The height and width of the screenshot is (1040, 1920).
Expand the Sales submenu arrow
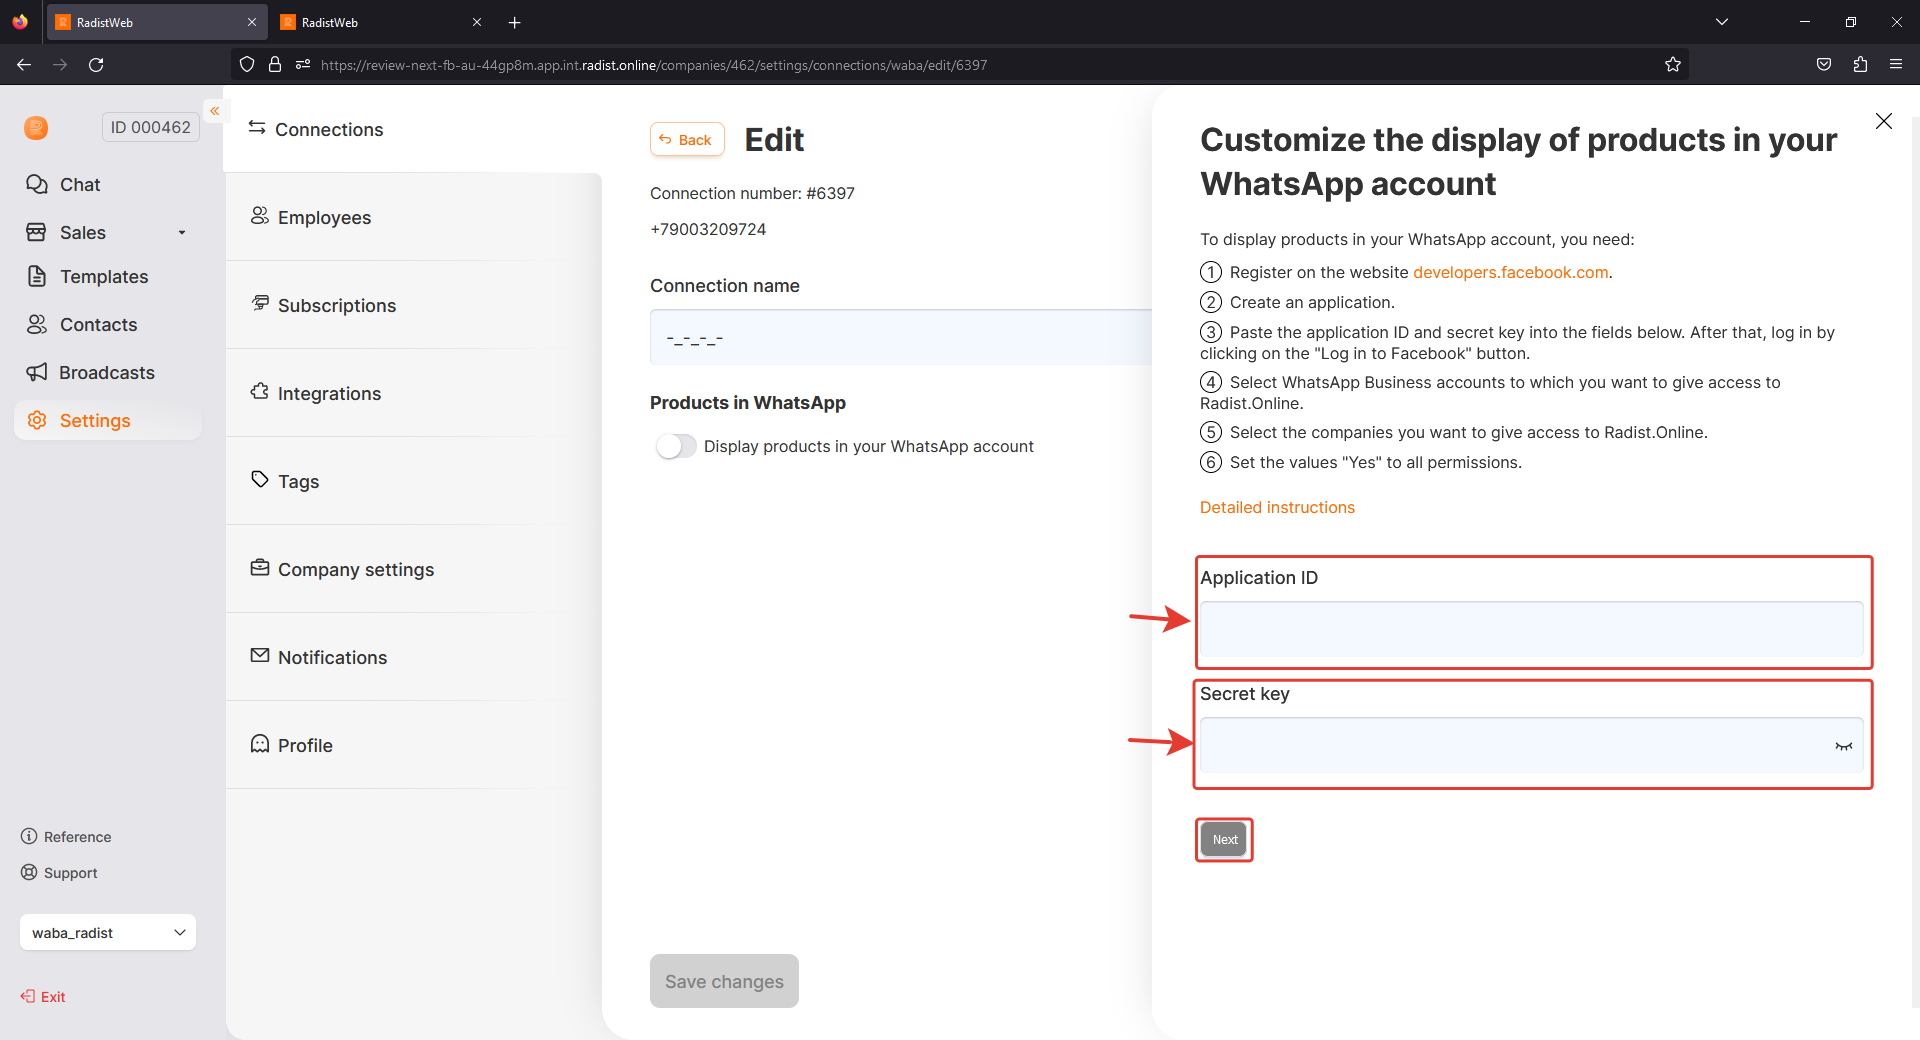(182, 233)
